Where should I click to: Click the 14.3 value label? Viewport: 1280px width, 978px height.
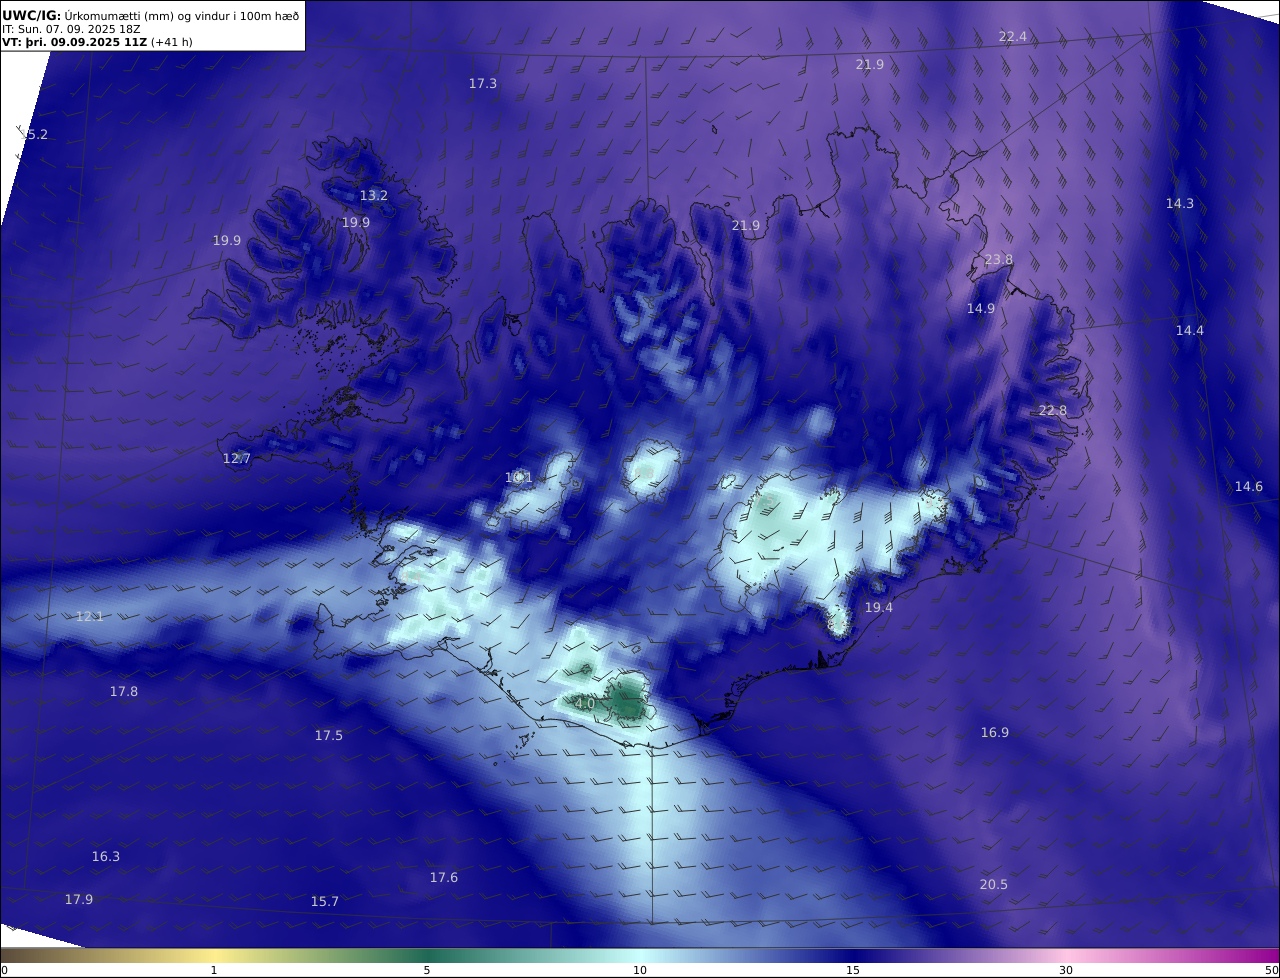[x=1180, y=204]
